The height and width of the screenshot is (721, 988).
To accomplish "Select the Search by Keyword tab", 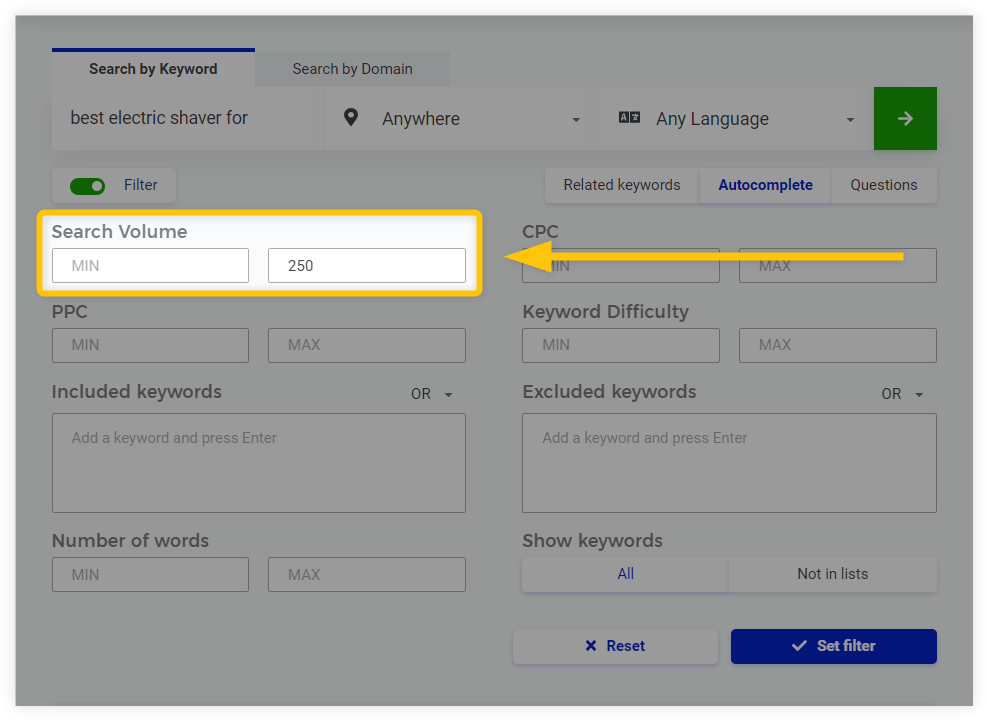I will 153,69.
